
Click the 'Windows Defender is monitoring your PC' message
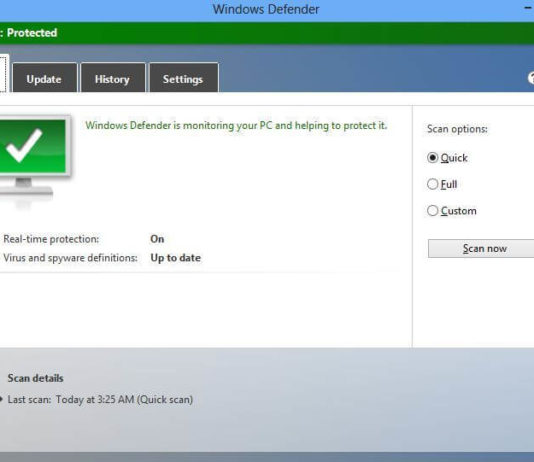[236, 126]
